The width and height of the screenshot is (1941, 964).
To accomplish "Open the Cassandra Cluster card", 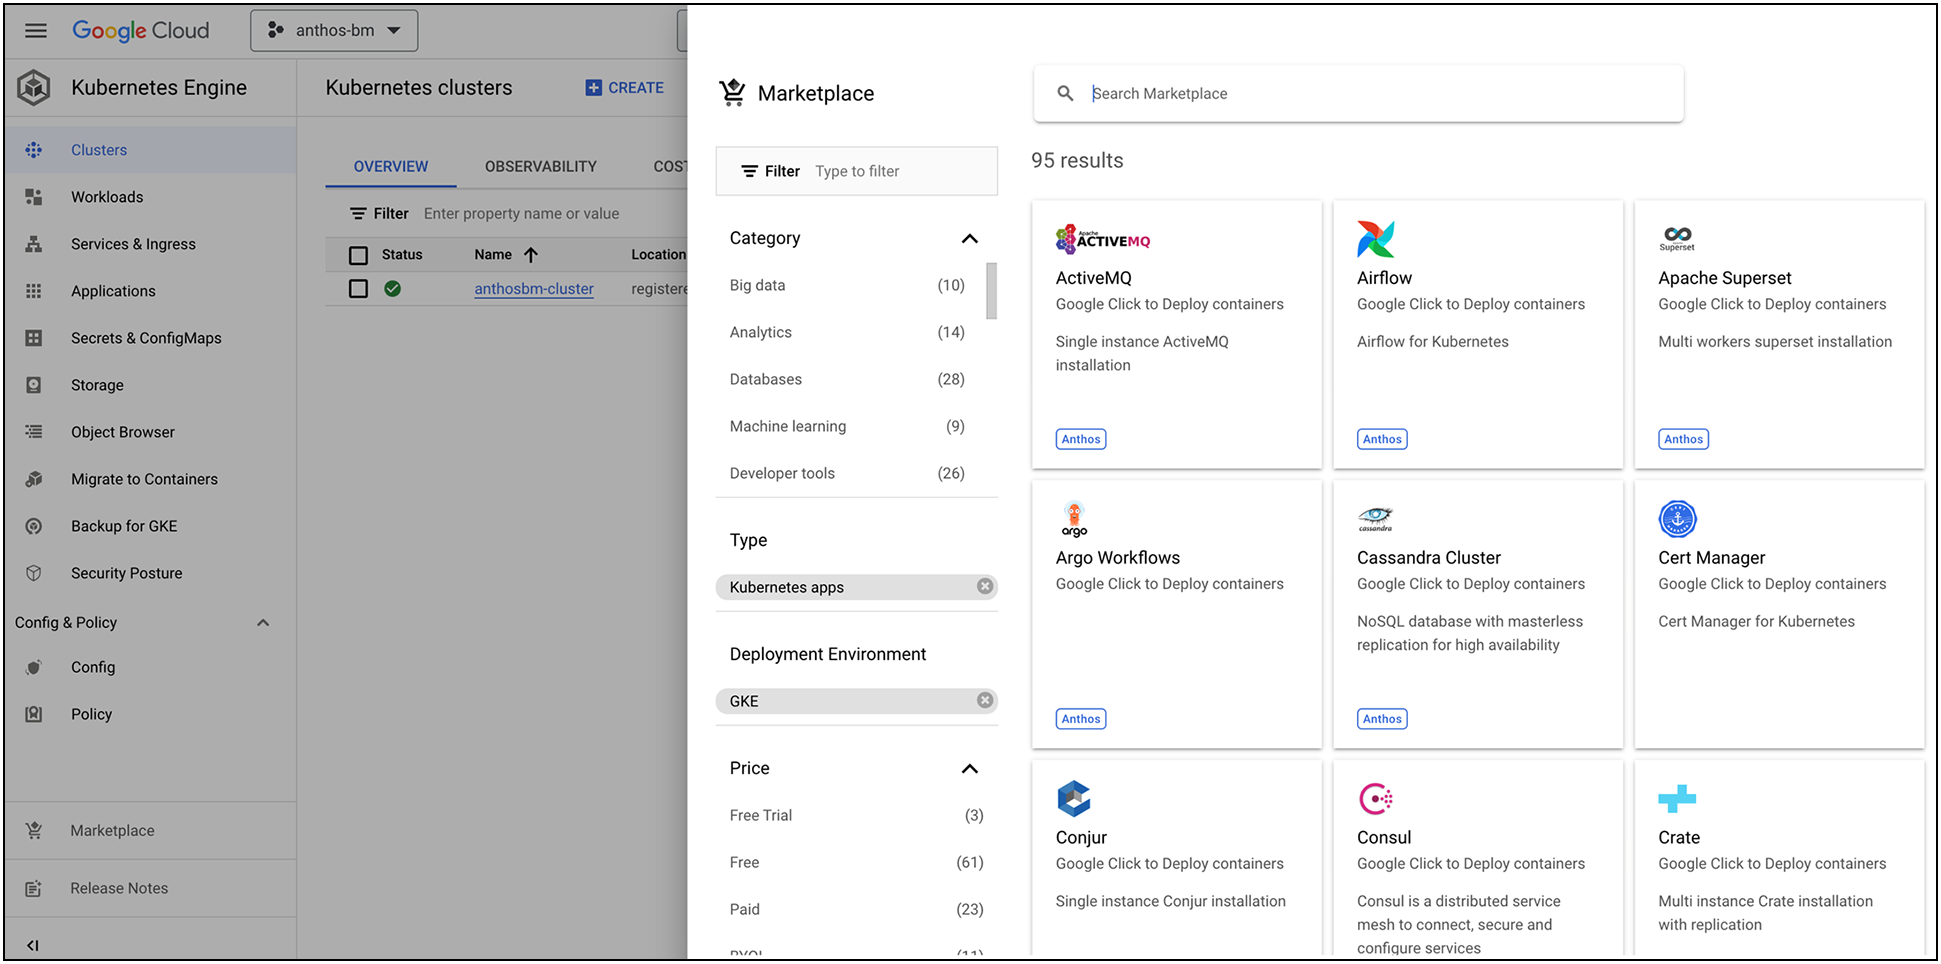I will pyautogui.click(x=1478, y=614).
